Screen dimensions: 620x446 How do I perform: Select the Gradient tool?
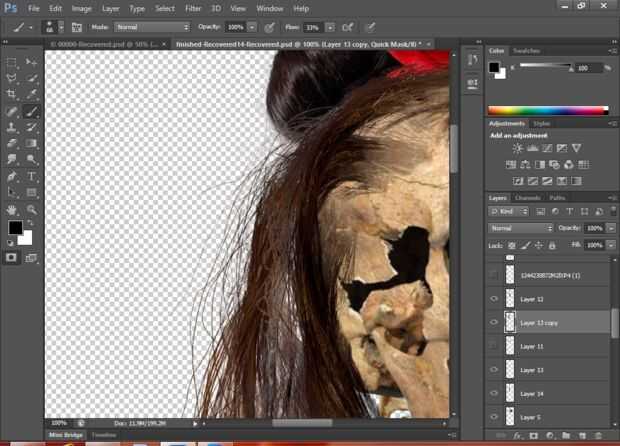pos(31,143)
